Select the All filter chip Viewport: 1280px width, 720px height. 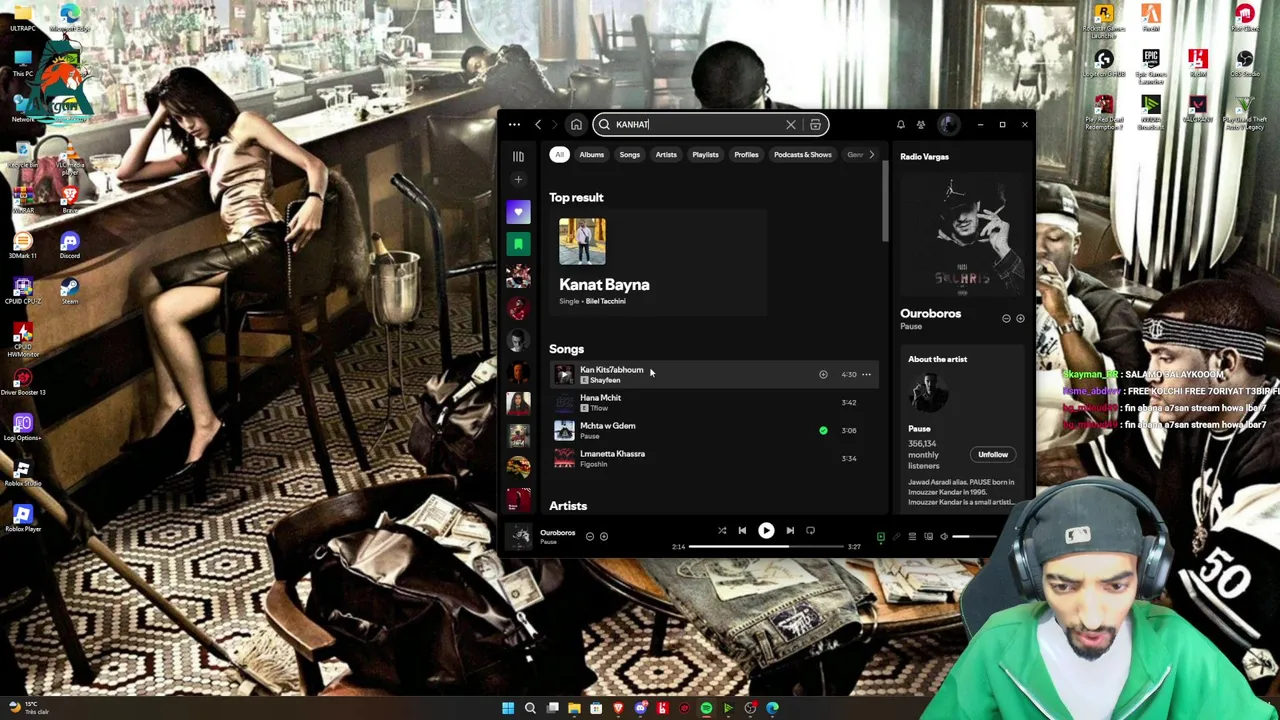pyautogui.click(x=559, y=155)
